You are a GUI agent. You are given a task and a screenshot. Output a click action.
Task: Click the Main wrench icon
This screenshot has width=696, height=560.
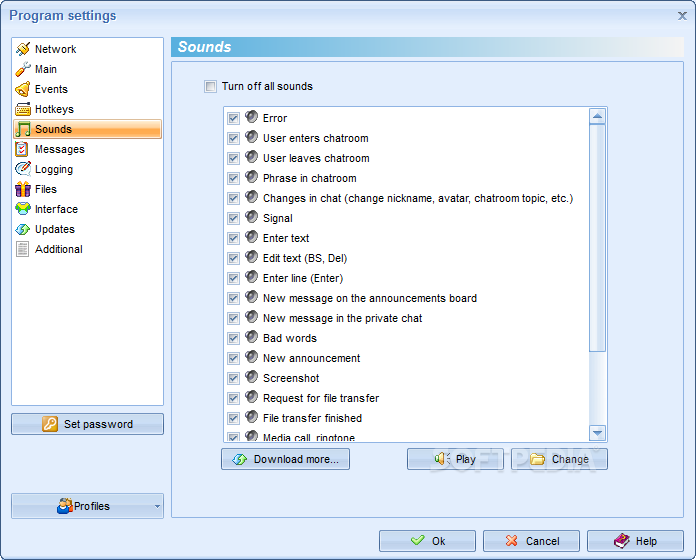tap(23, 69)
